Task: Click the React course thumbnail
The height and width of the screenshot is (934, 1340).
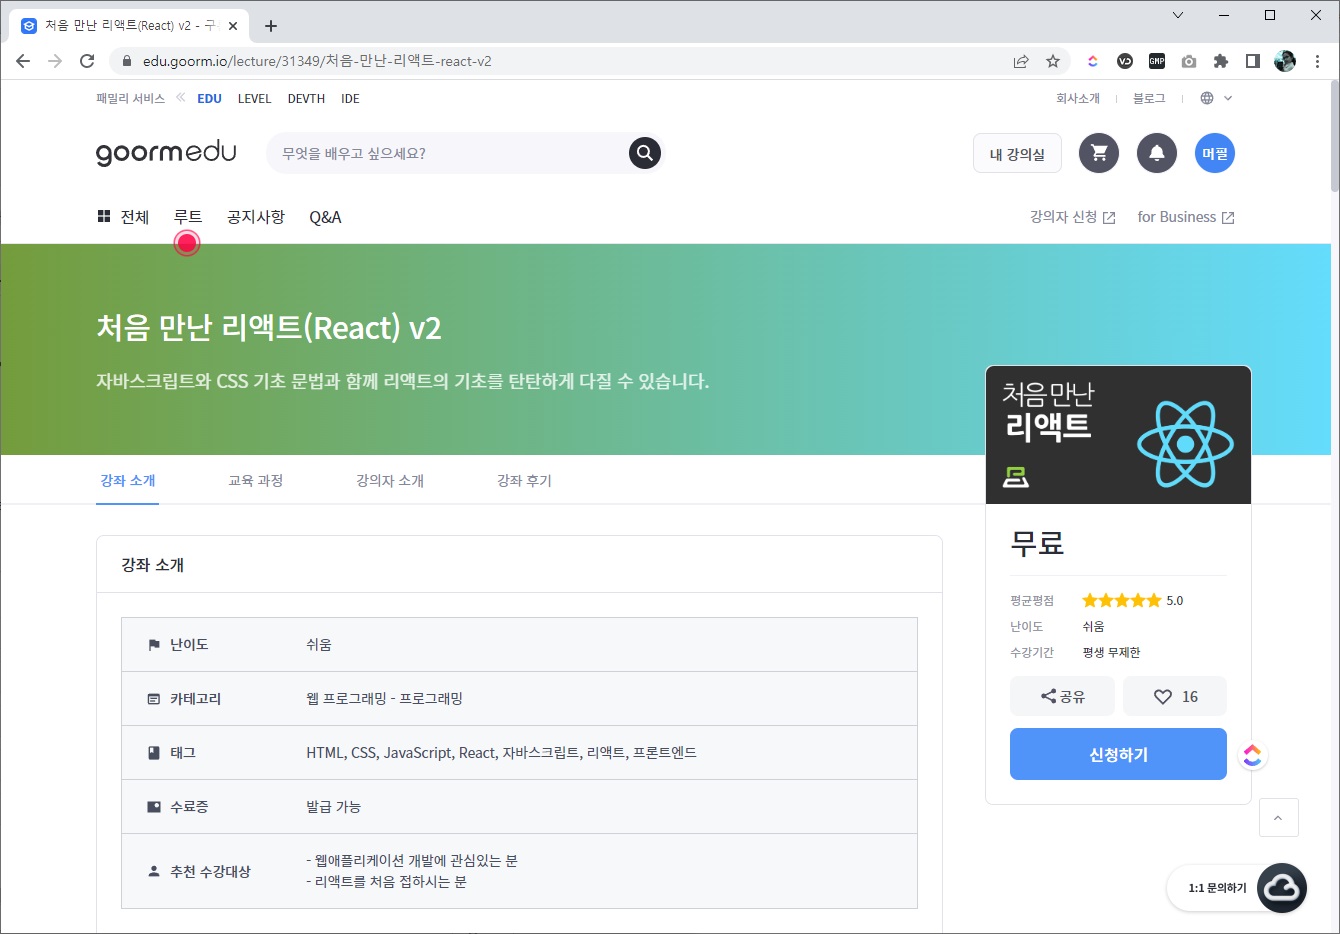Action: pos(1118,435)
